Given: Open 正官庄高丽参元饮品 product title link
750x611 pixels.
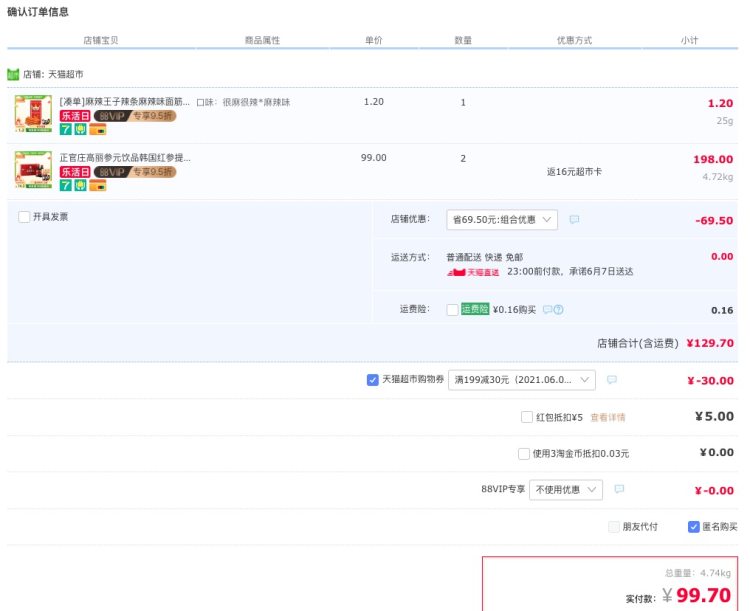Looking at the screenshot, I should tap(125, 157).
